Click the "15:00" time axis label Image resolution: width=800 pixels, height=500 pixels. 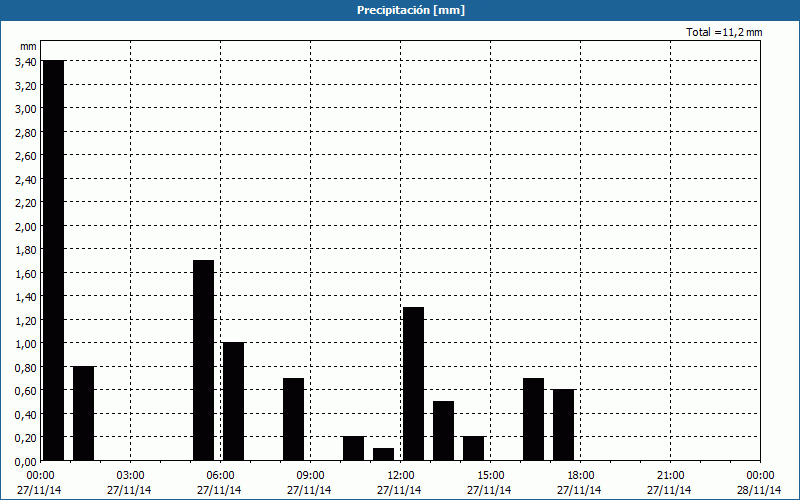click(x=490, y=476)
